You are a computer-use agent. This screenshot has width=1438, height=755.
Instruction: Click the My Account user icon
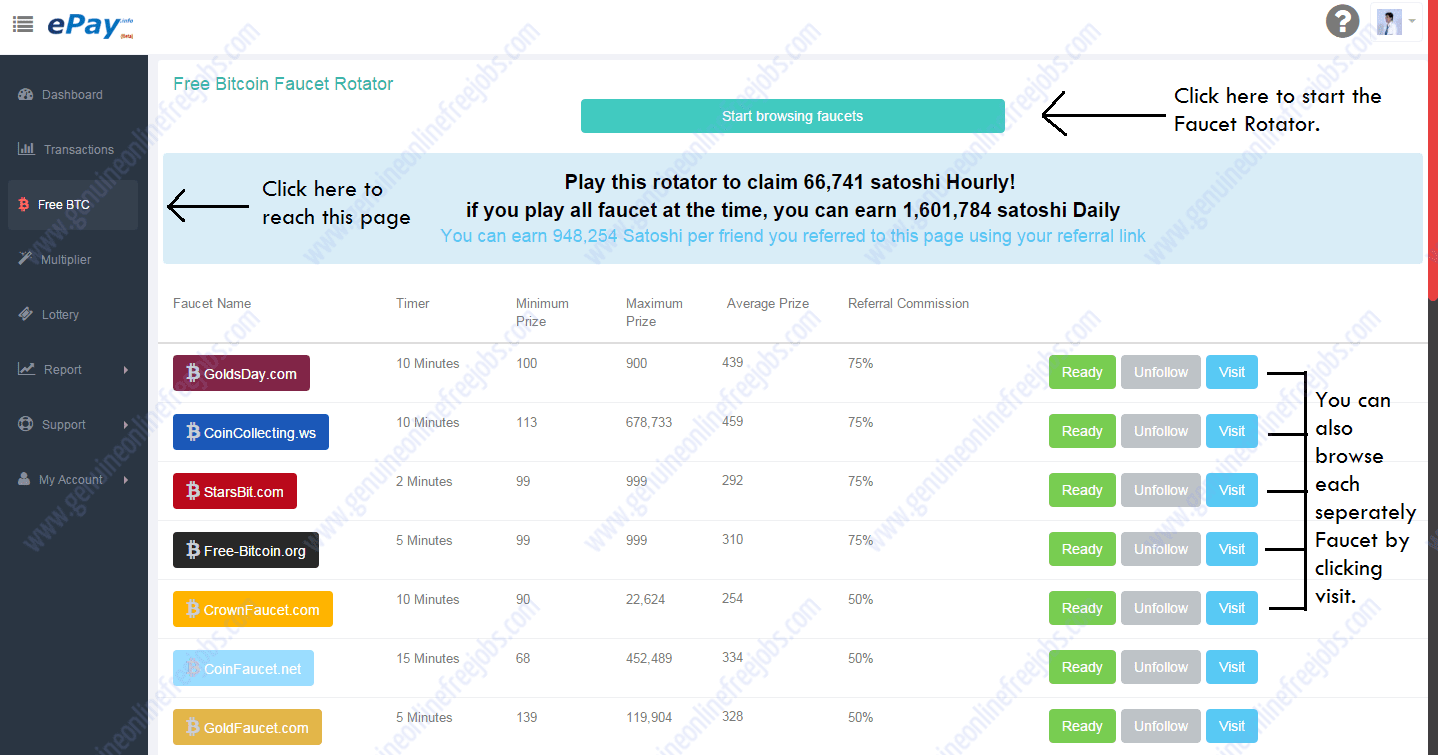pos(24,479)
